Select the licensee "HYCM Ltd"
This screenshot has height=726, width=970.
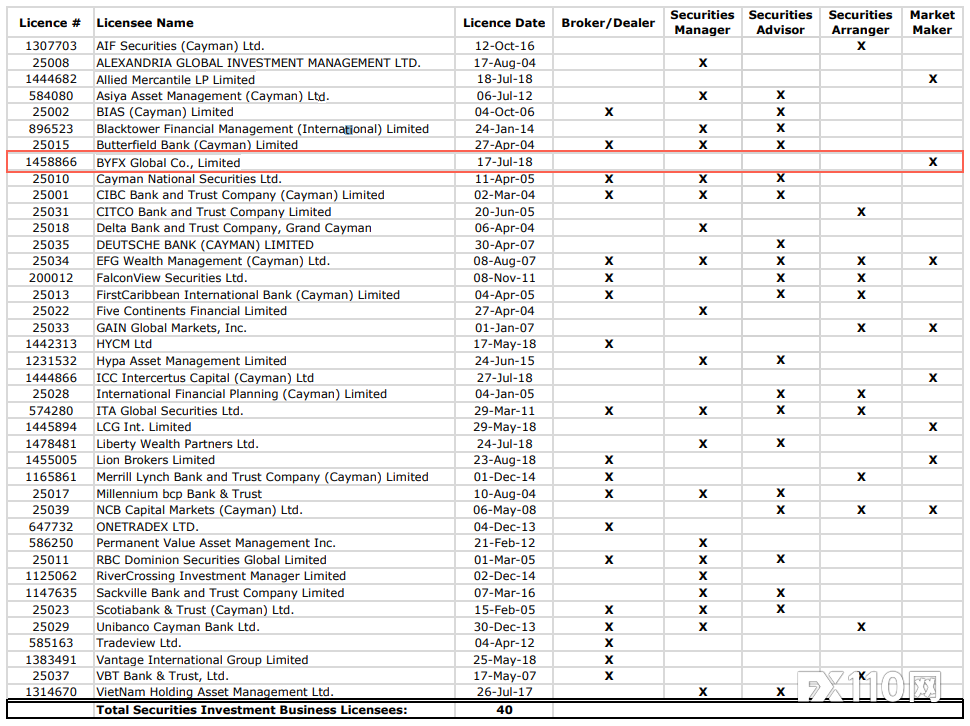coord(124,344)
